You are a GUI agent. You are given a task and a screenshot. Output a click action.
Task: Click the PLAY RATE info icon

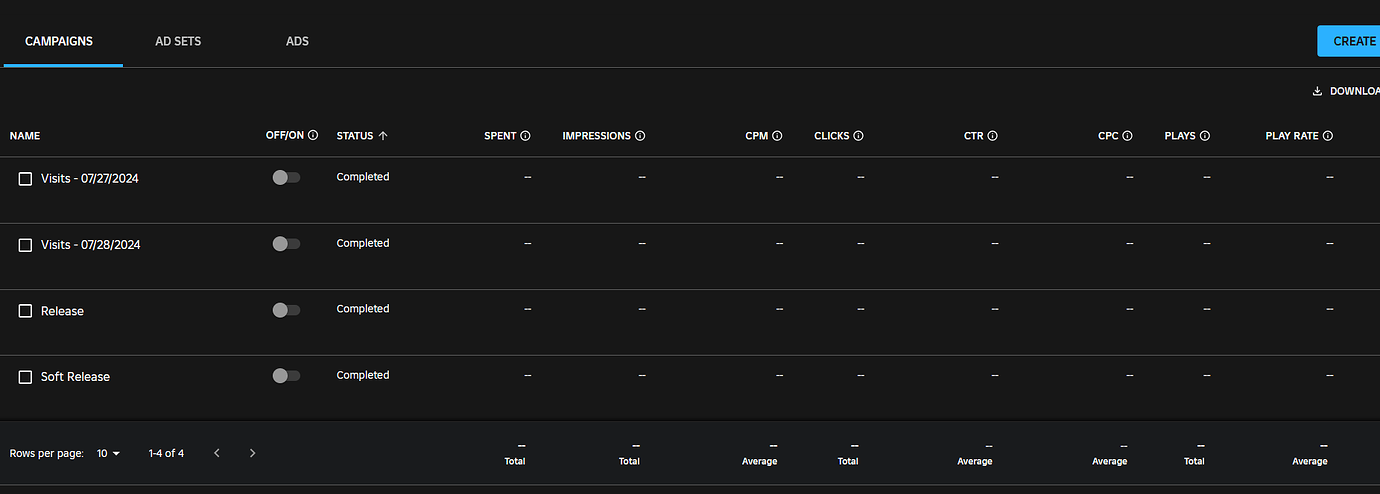point(1327,136)
